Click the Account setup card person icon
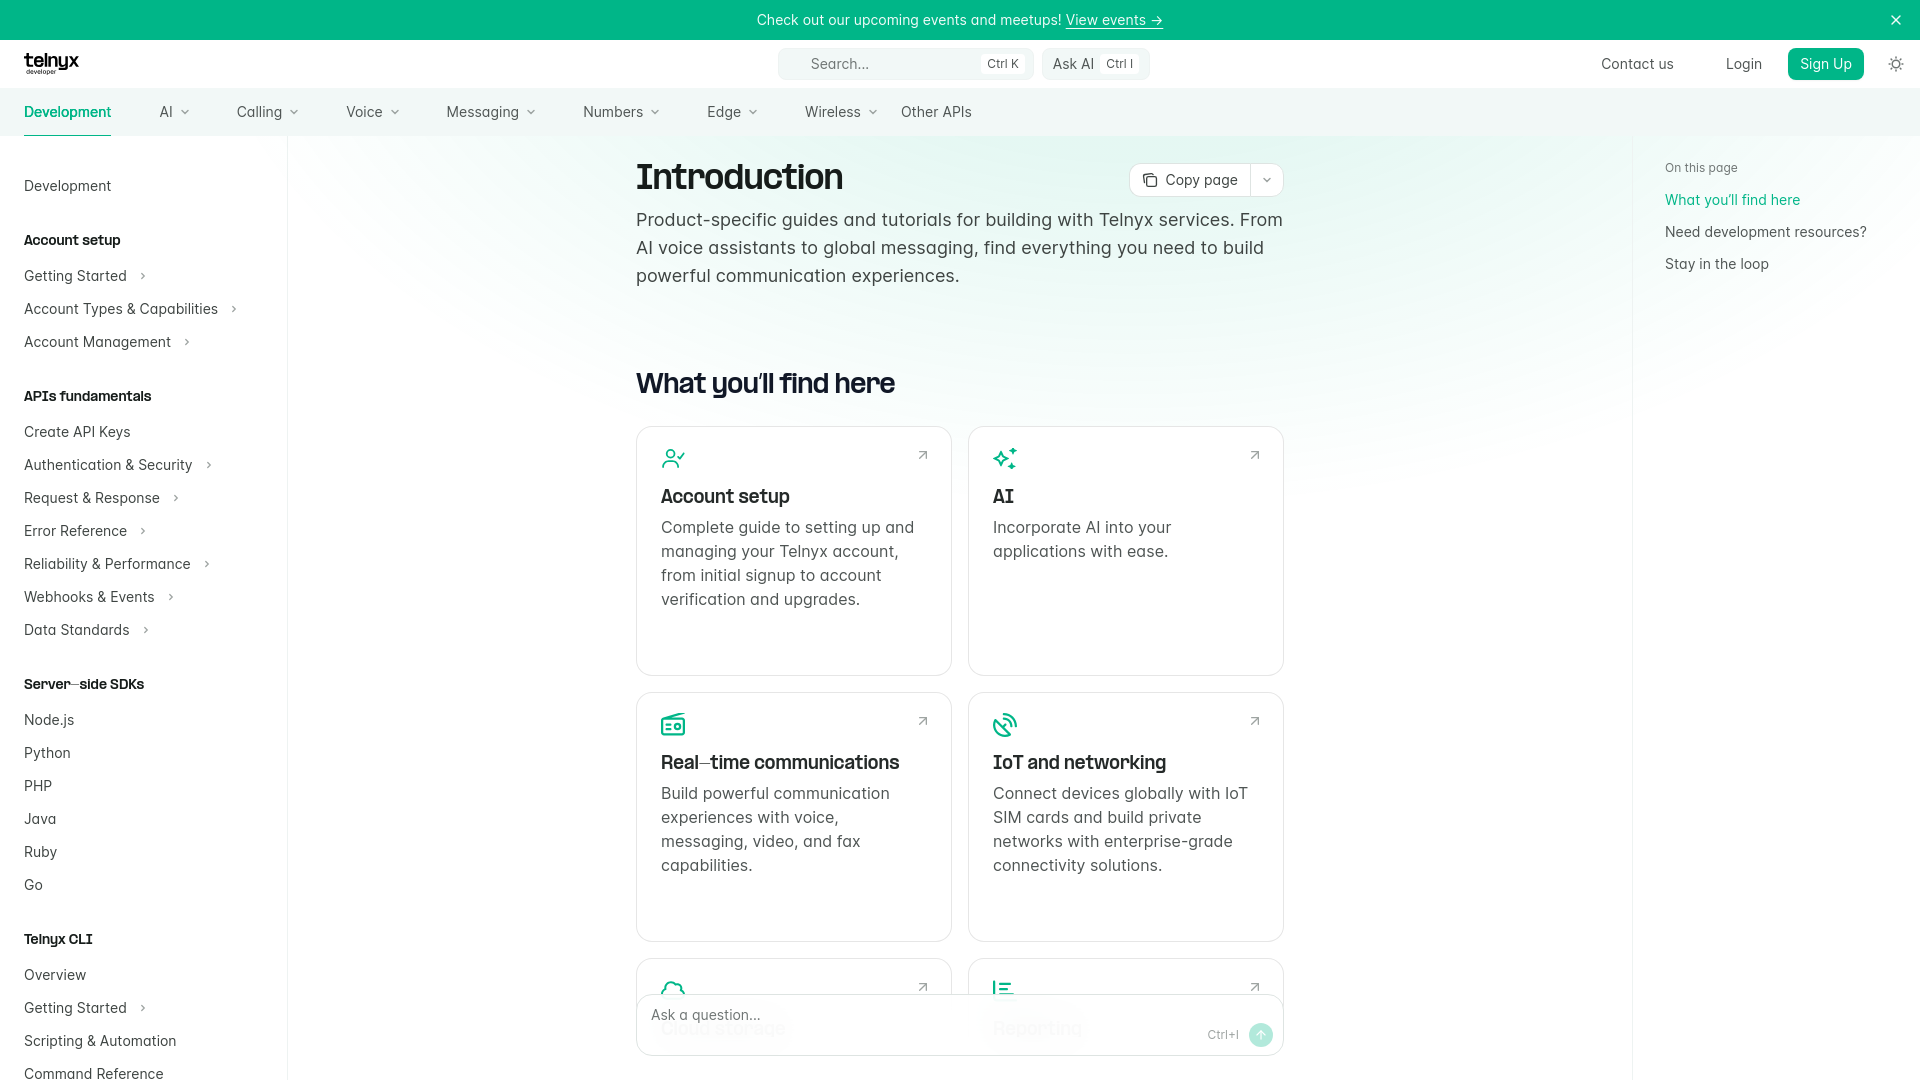 (x=673, y=459)
